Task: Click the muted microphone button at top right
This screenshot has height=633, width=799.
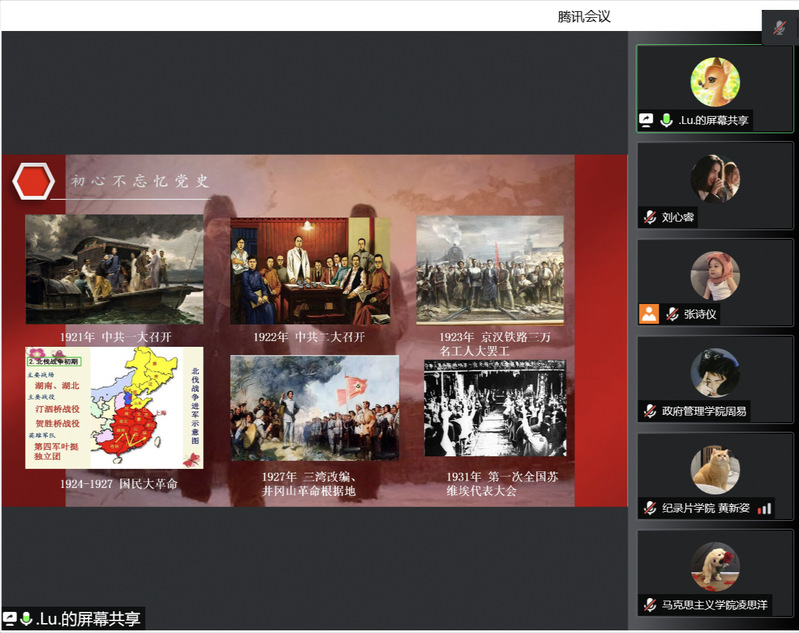Action: pos(779,28)
